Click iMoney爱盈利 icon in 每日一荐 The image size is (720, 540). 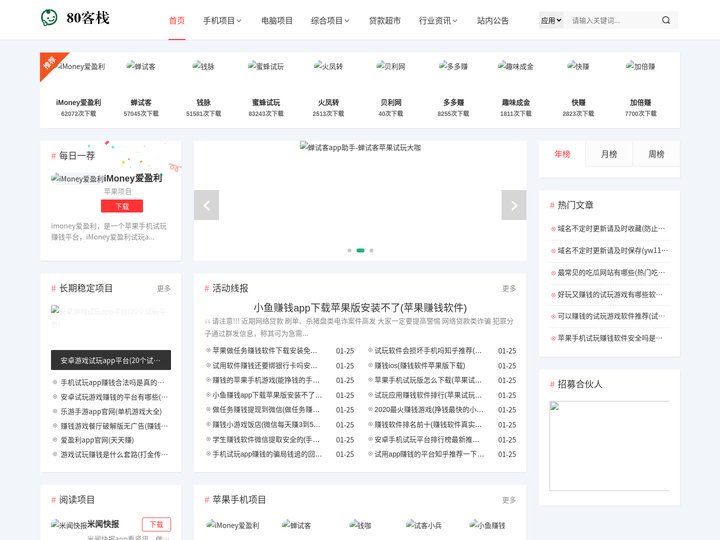point(77,179)
